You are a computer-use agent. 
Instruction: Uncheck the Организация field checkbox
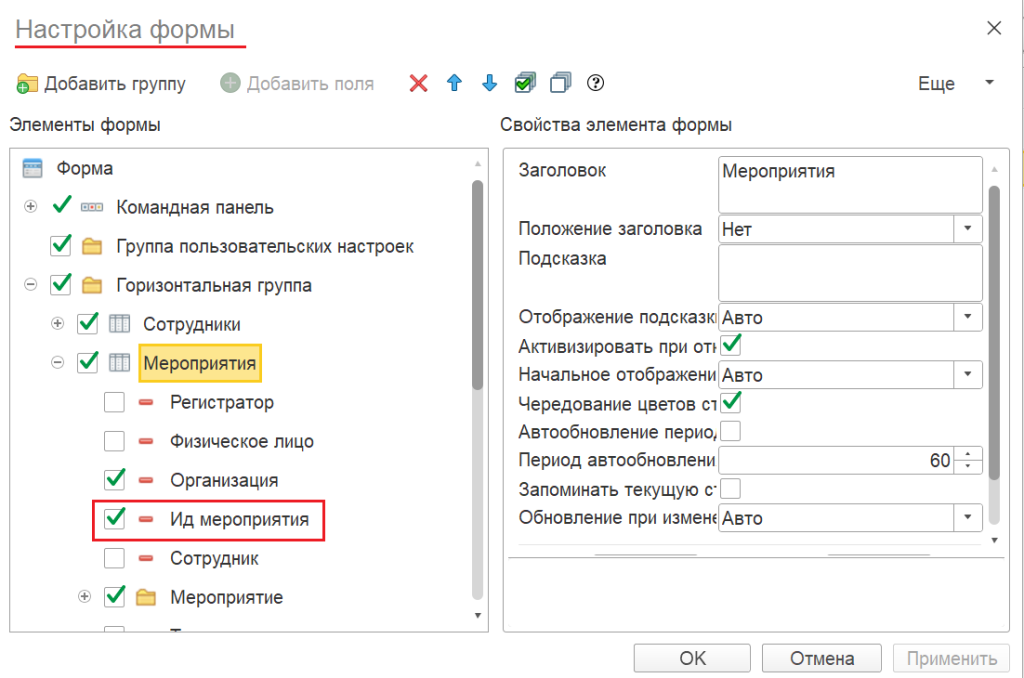tap(114, 480)
